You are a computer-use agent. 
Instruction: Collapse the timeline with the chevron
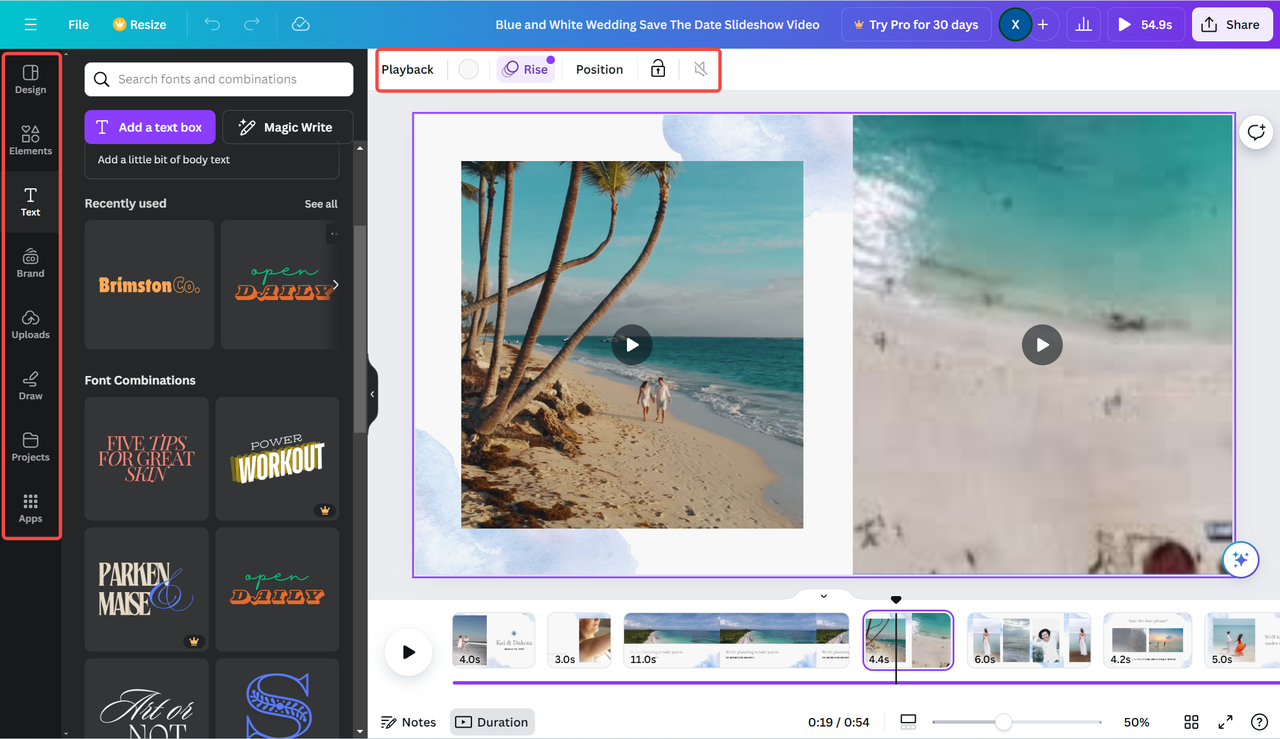(x=822, y=595)
